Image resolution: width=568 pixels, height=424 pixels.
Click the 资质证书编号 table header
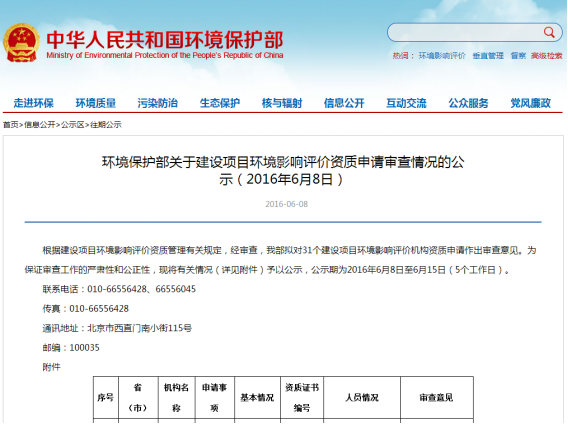[302, 398]
